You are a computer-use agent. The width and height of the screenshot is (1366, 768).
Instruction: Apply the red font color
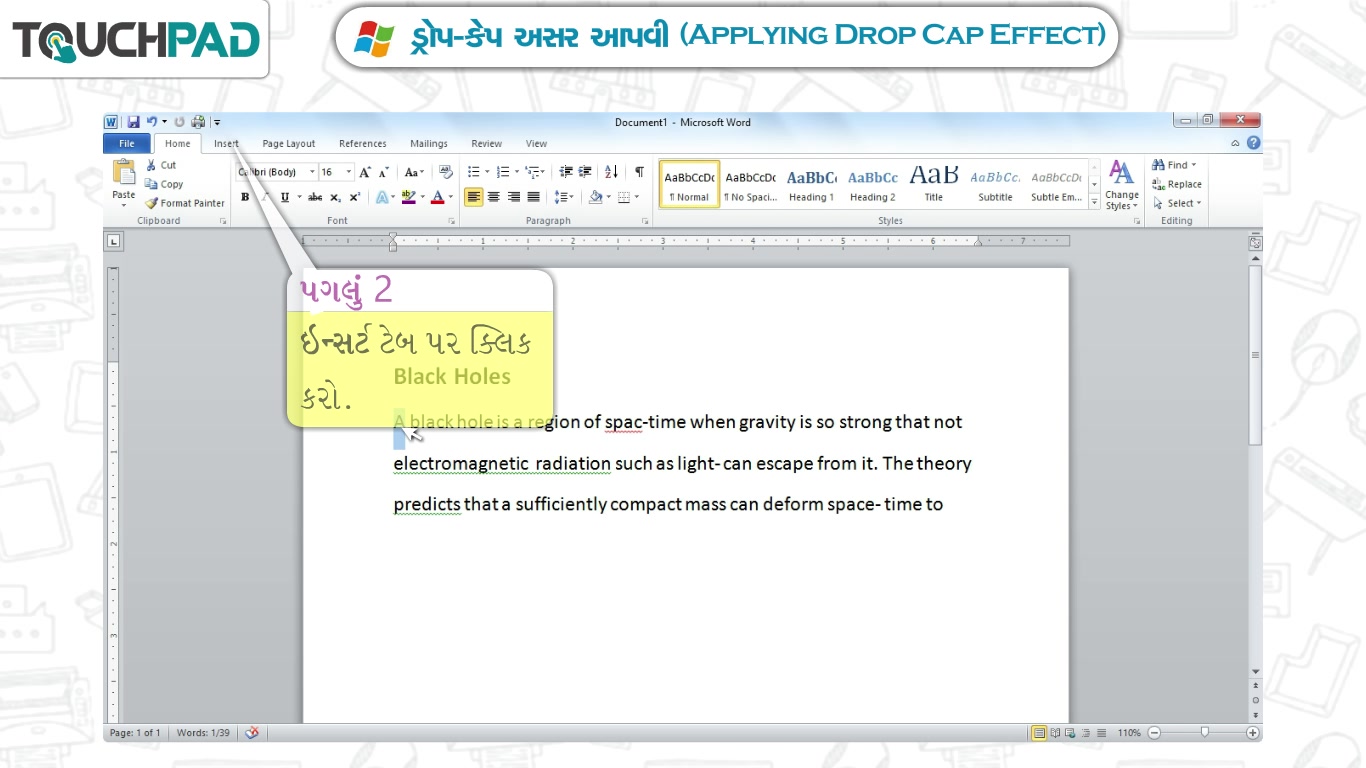(x=437, y=197)
